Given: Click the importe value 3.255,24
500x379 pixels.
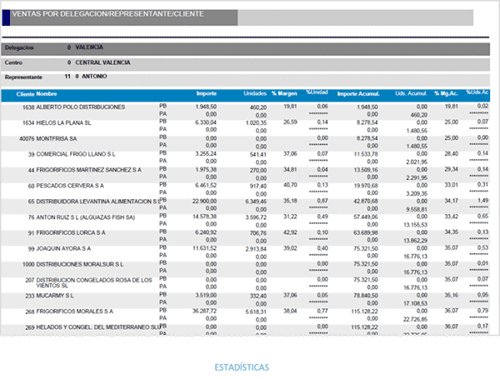Looking at the screenshot, I should click(206, 154).
